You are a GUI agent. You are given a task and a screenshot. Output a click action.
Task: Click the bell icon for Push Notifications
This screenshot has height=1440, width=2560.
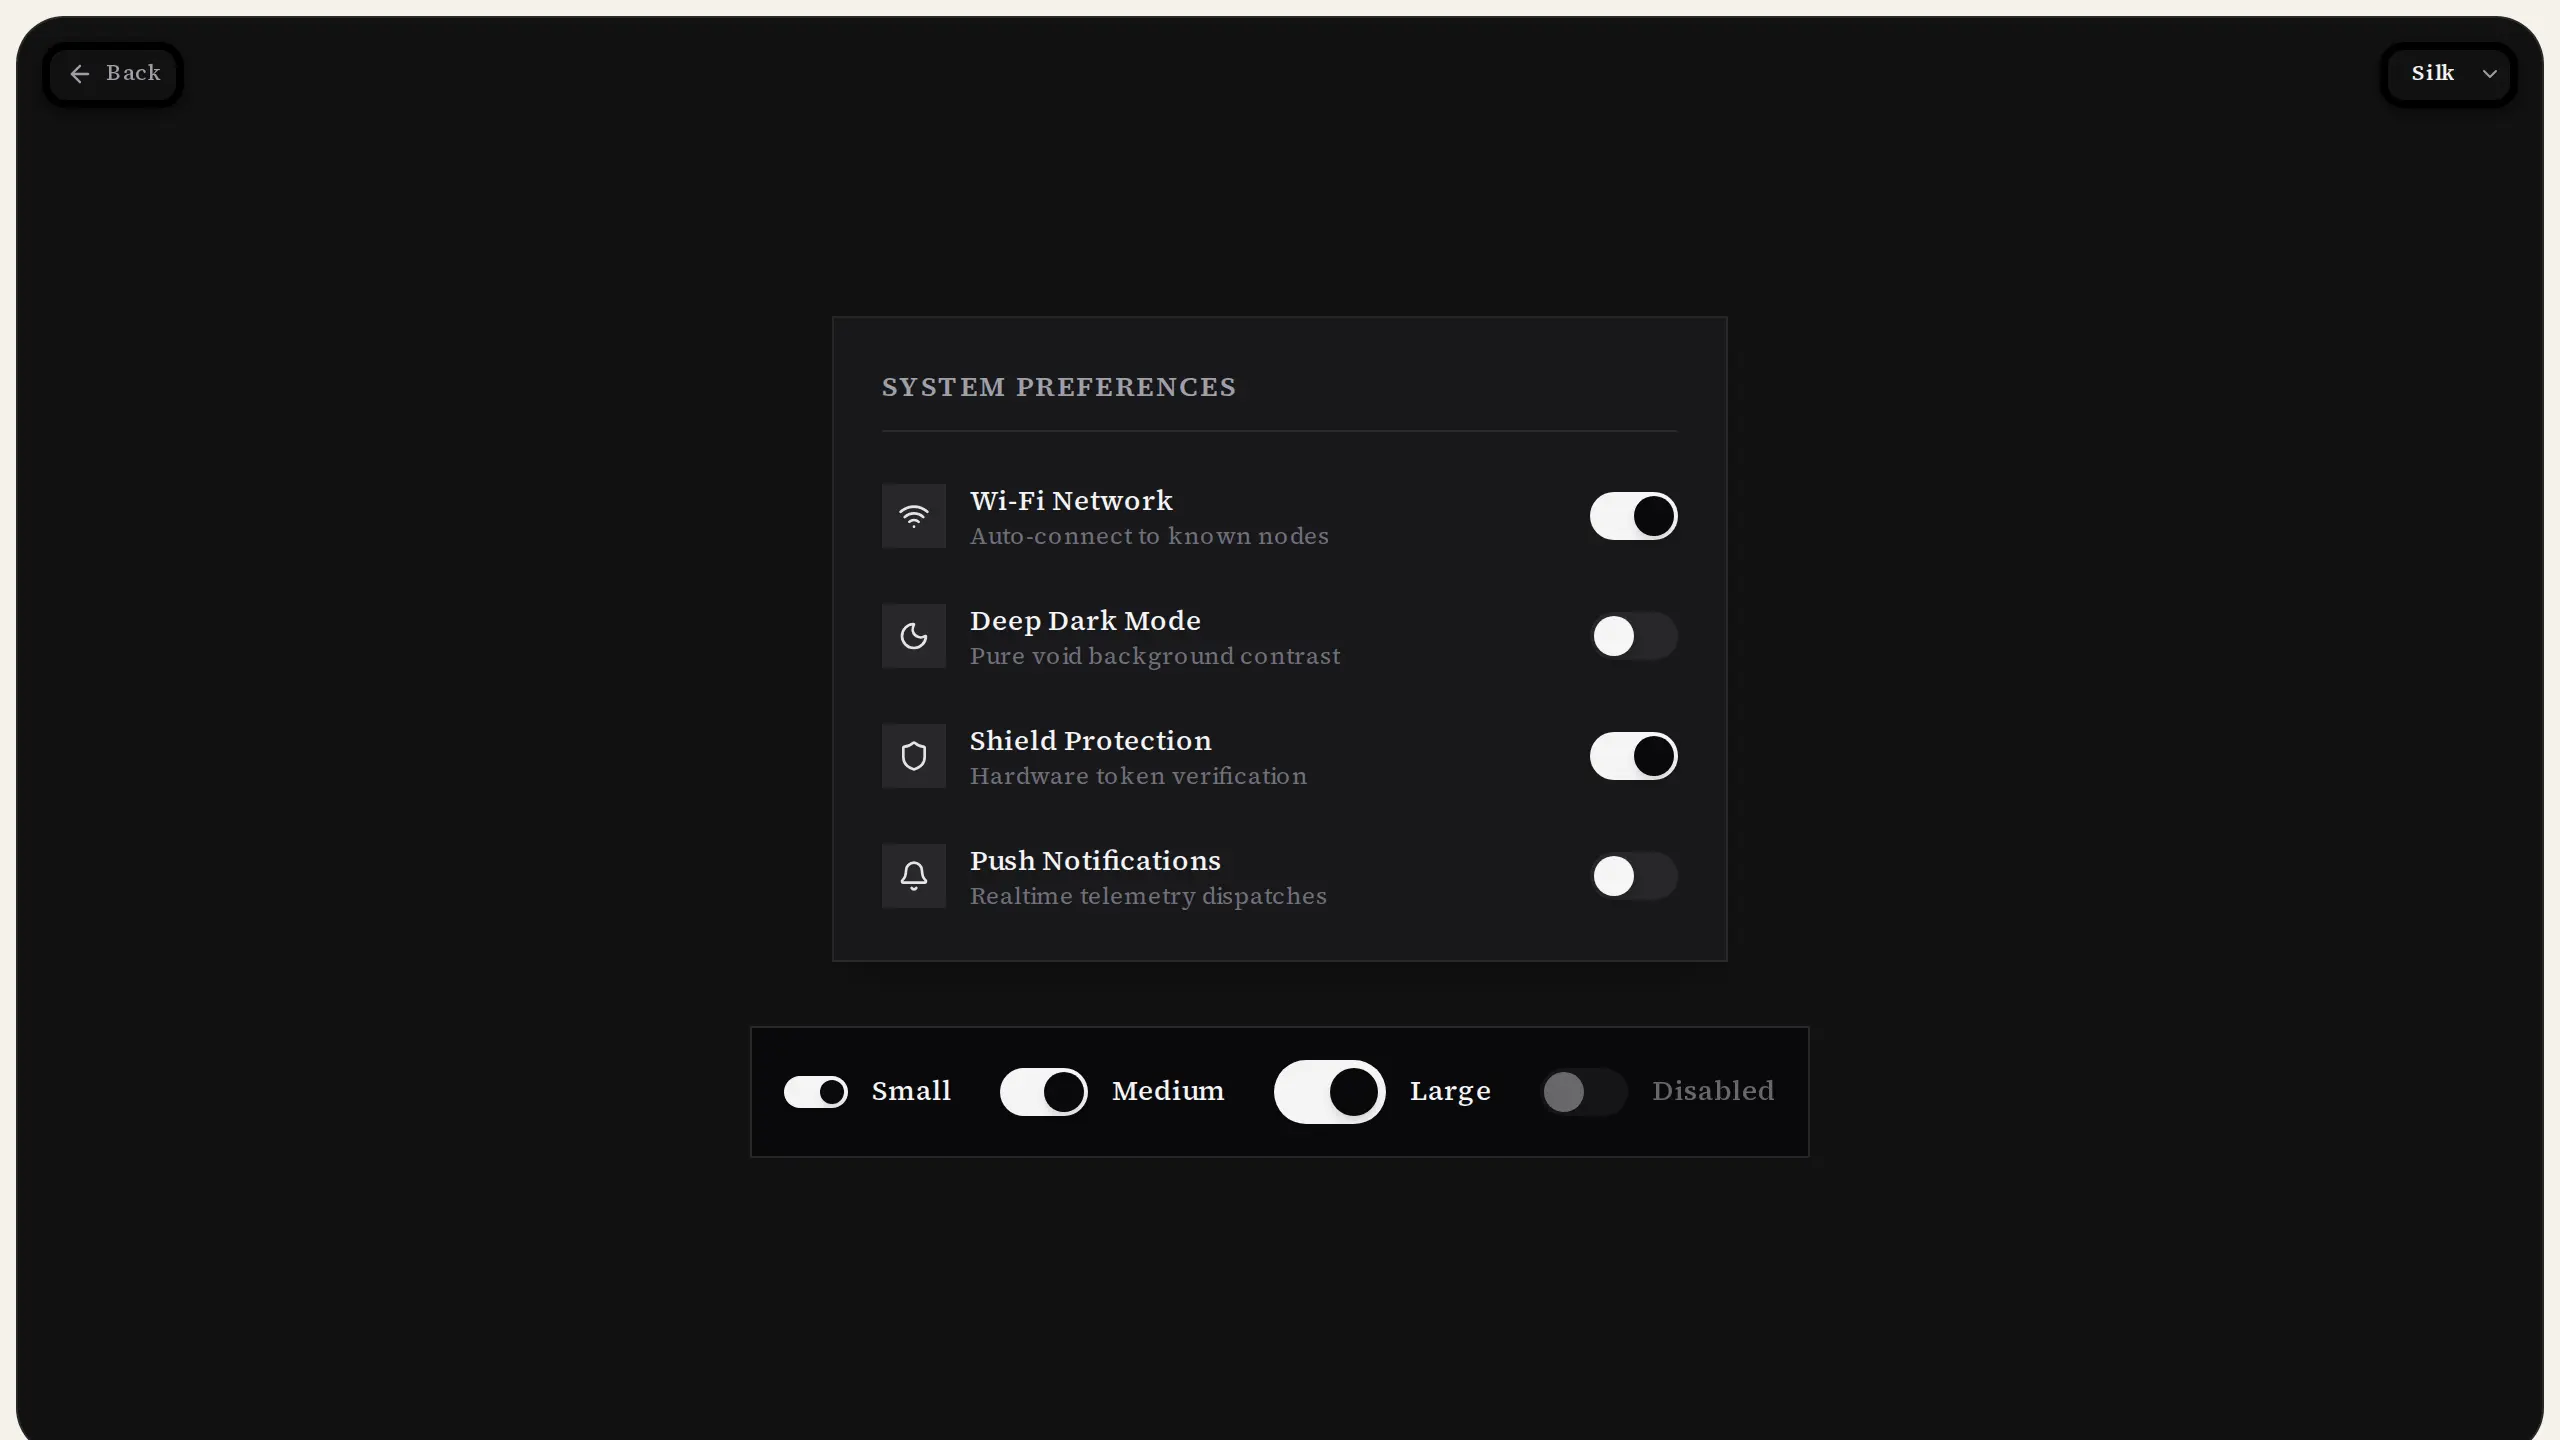tap(913, 876)
